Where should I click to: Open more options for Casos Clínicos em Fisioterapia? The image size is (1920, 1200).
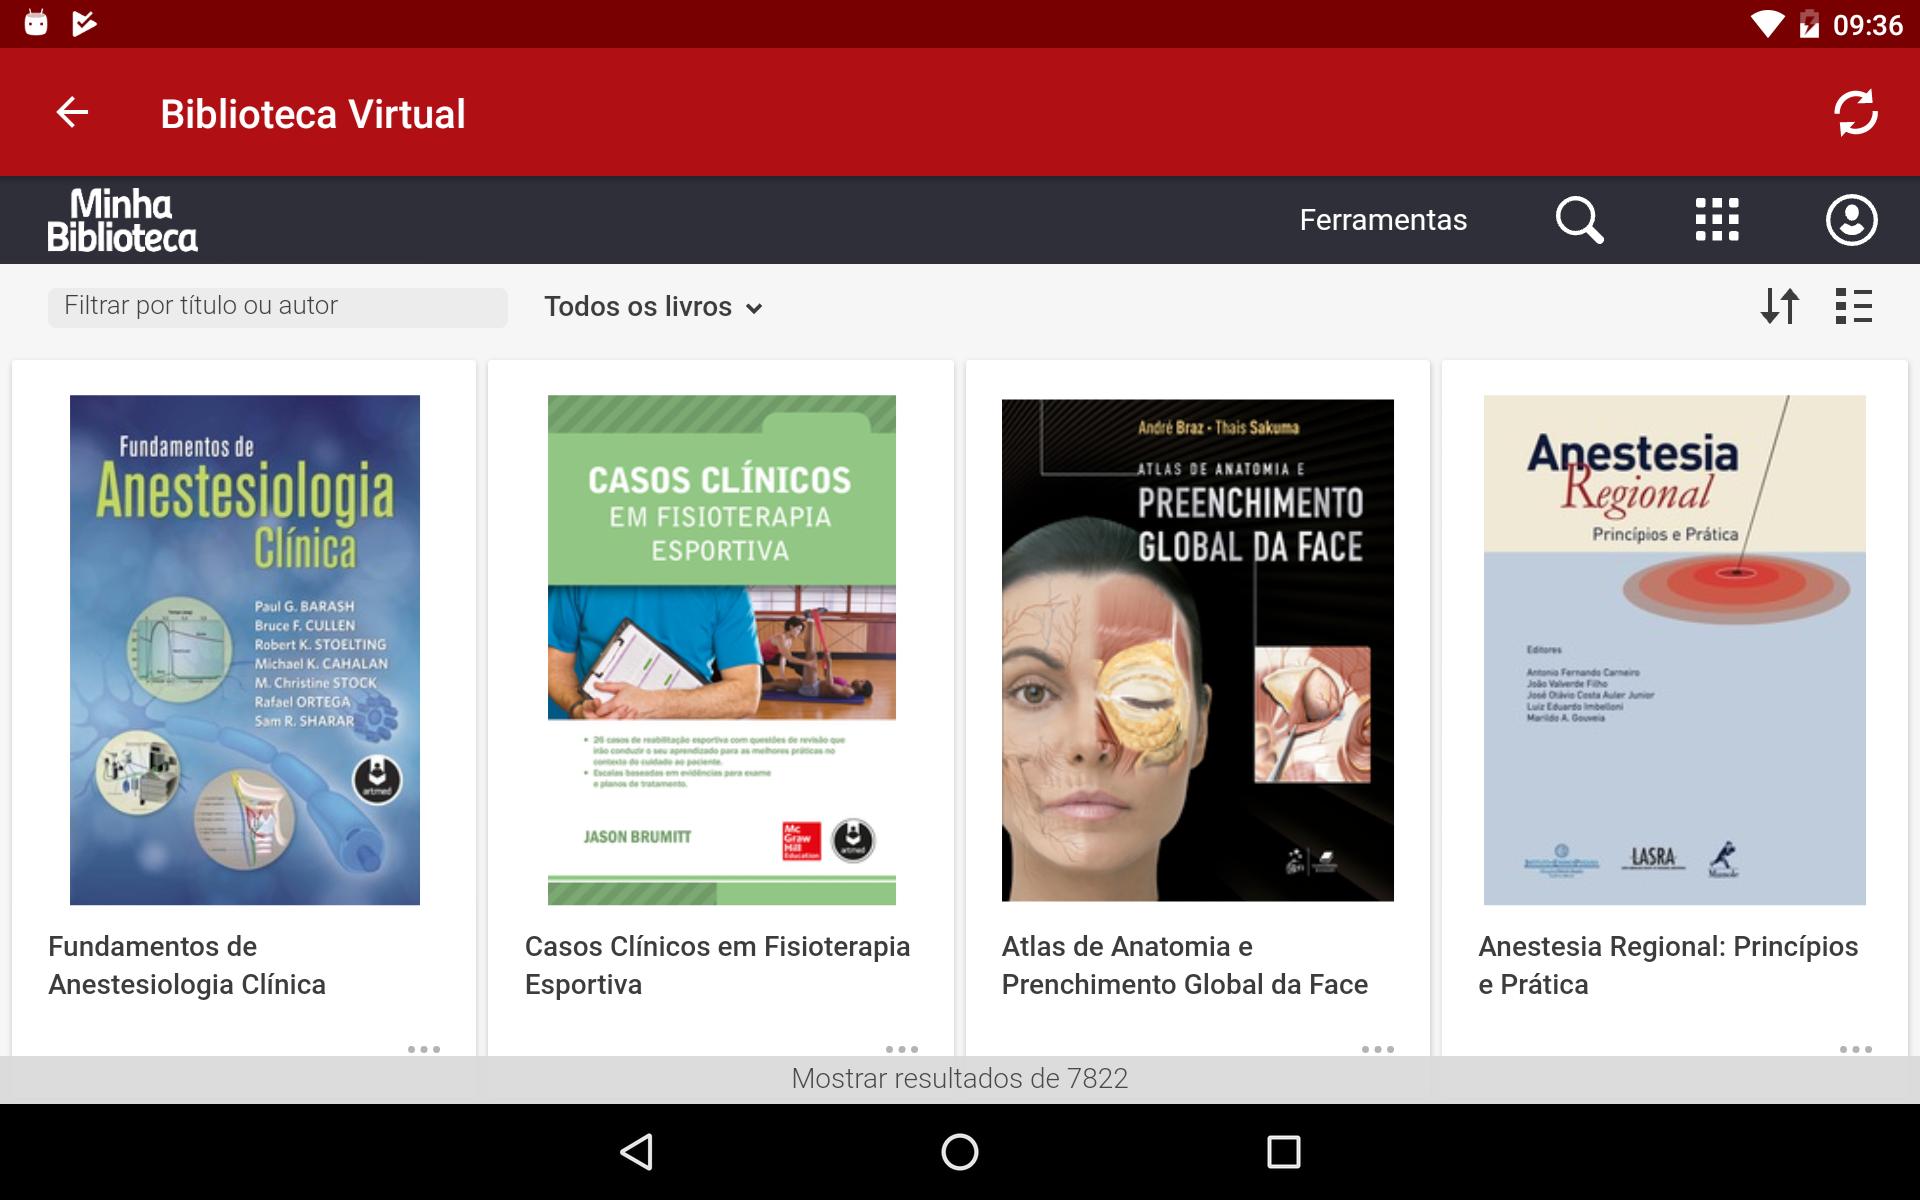tap(902, 1048)
